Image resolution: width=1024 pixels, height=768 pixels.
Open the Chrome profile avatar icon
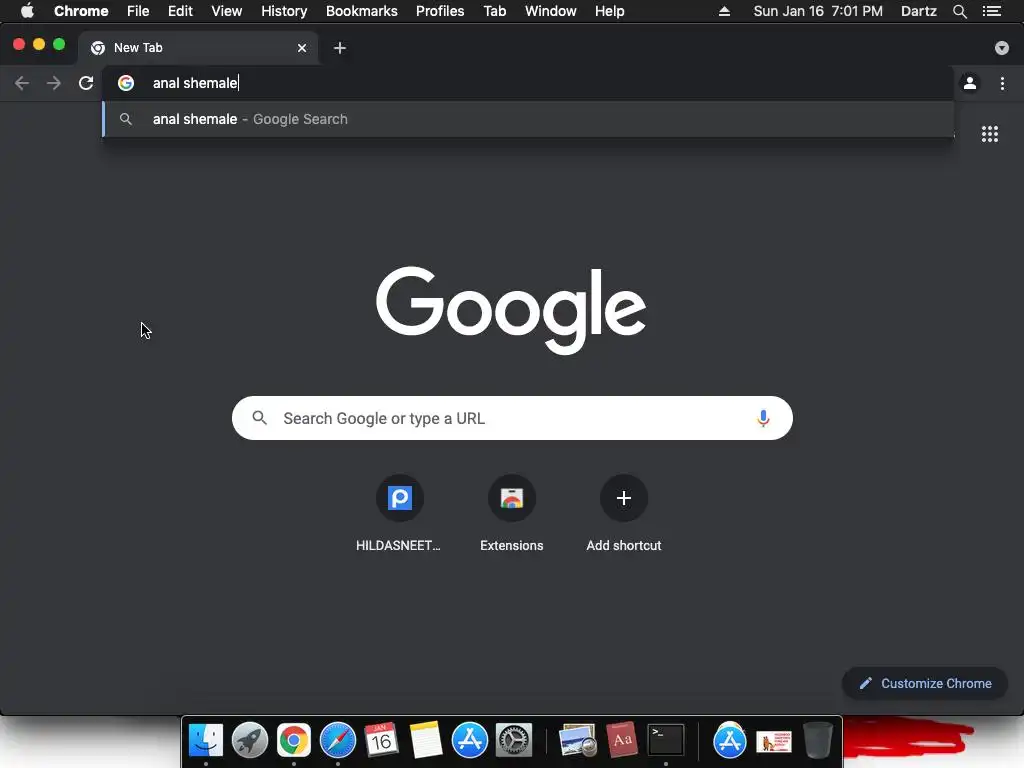coord(970,83)
